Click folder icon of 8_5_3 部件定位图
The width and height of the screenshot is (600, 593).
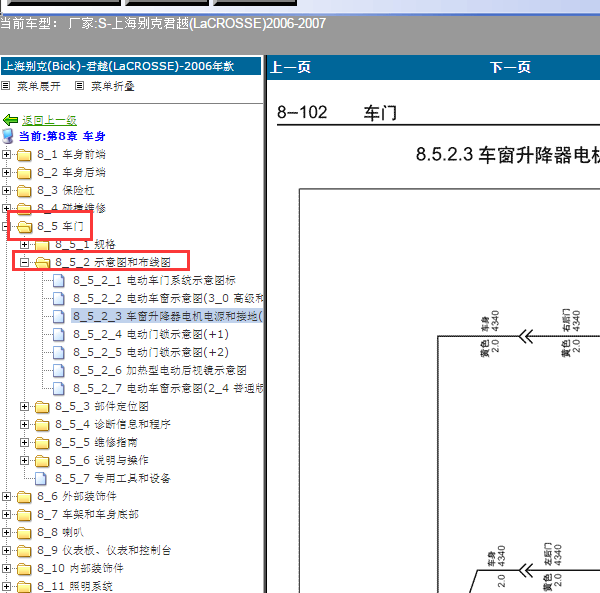click(42, 407)
